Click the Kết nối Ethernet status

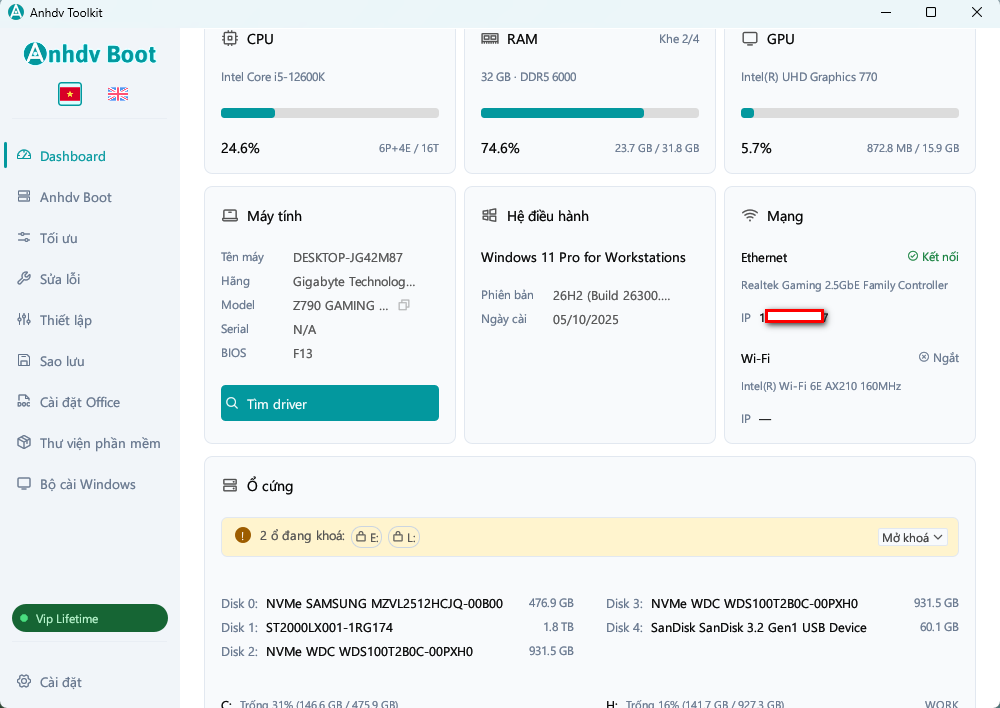(933, 256)
